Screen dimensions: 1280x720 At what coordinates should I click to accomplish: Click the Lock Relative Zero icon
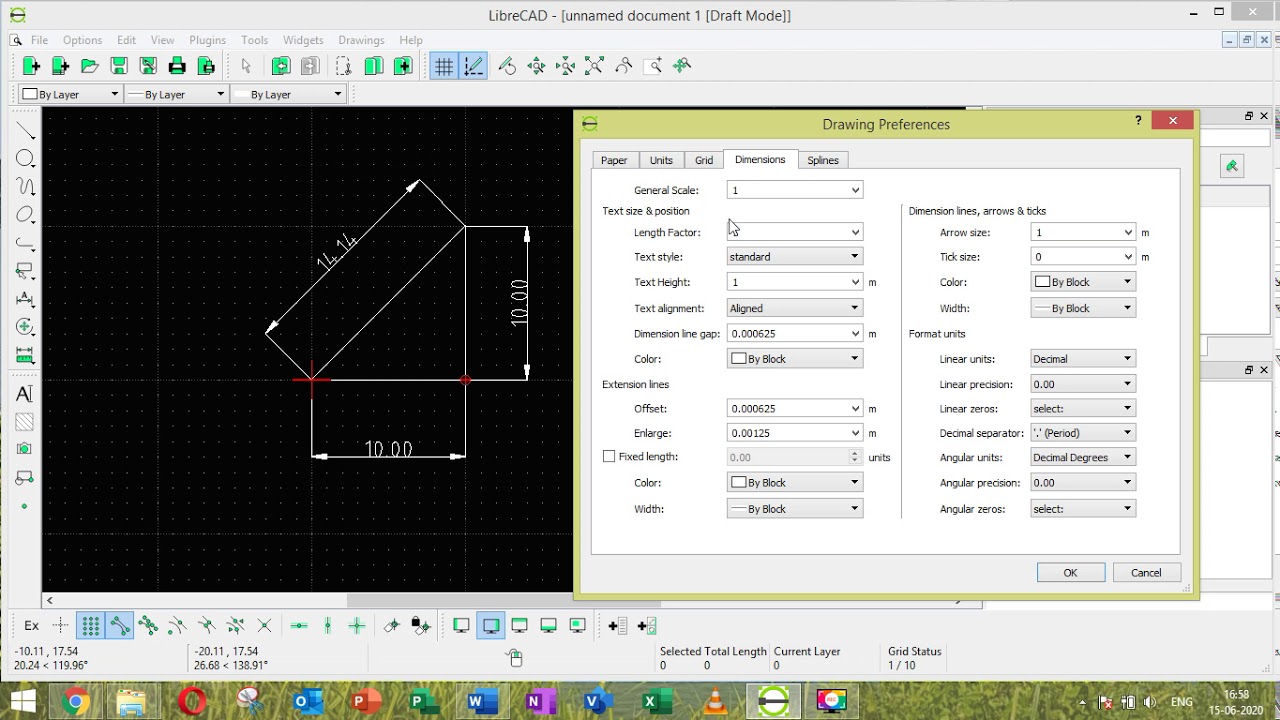tap(420, 626)
